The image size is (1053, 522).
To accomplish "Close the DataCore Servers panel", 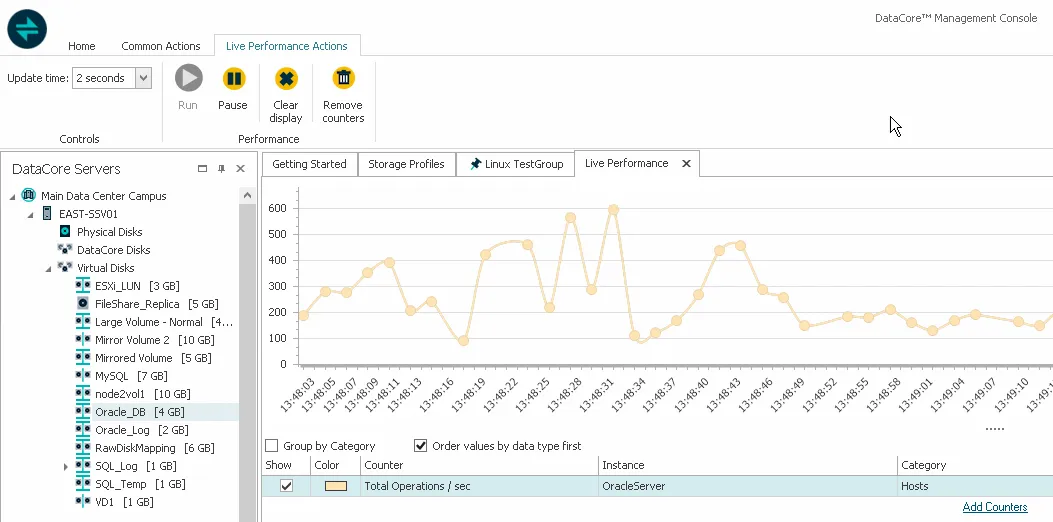I will (240, 169).
